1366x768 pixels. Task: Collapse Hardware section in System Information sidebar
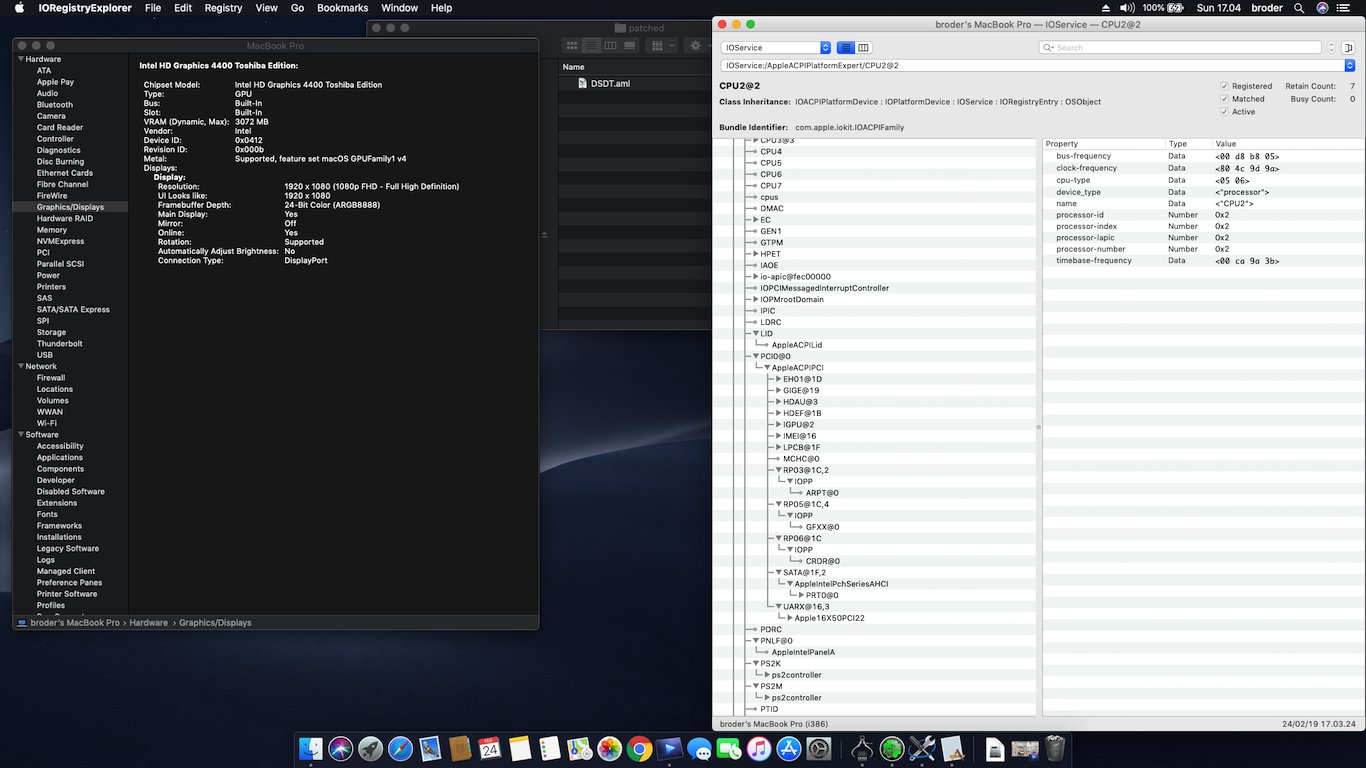coord(20,59)
